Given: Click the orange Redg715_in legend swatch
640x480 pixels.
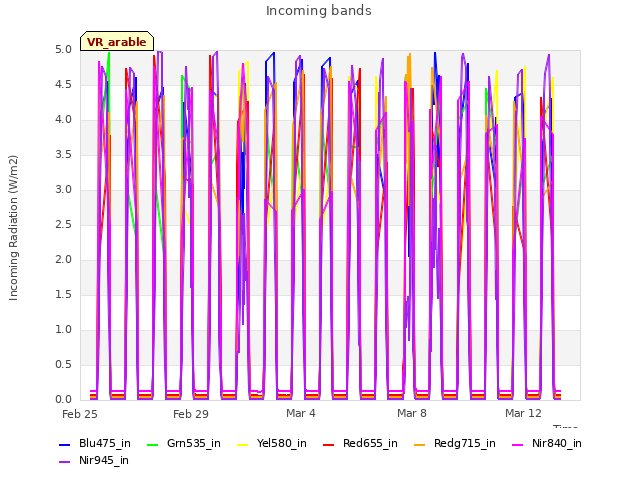Looking at the screenshot, I should [x=420, y=444].
